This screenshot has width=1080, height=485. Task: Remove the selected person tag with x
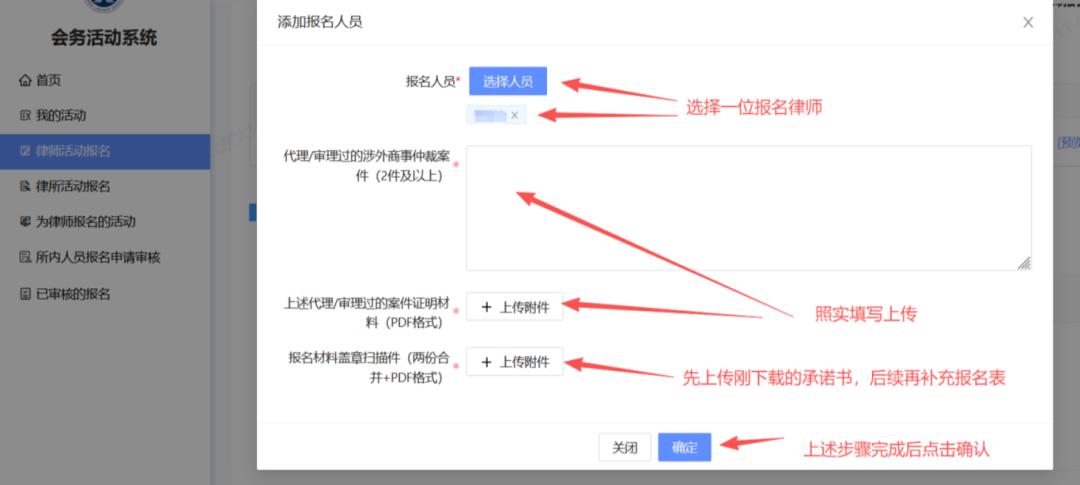coord(514,116)
